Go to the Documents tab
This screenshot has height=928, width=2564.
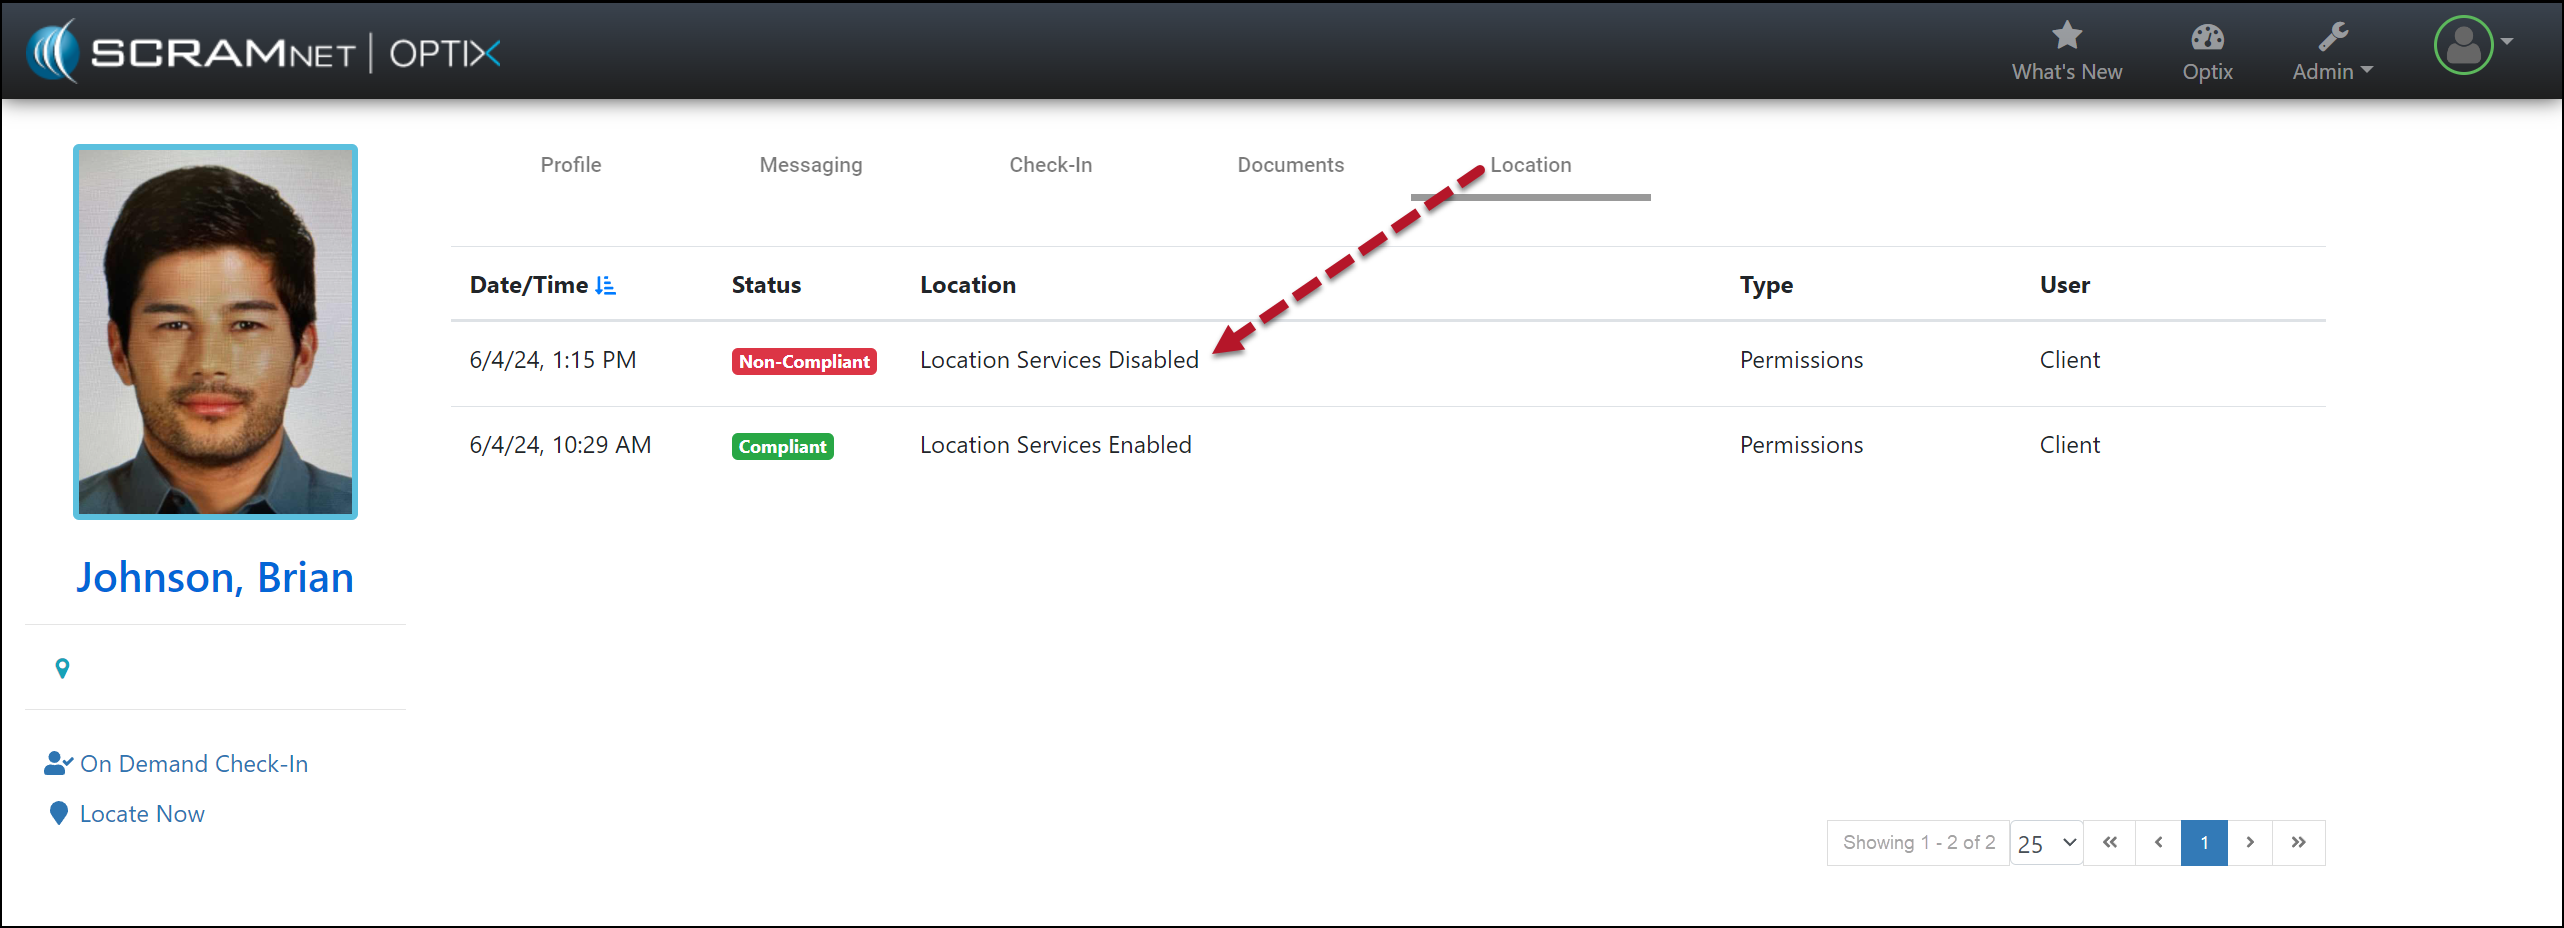(x=1290, y=165)
